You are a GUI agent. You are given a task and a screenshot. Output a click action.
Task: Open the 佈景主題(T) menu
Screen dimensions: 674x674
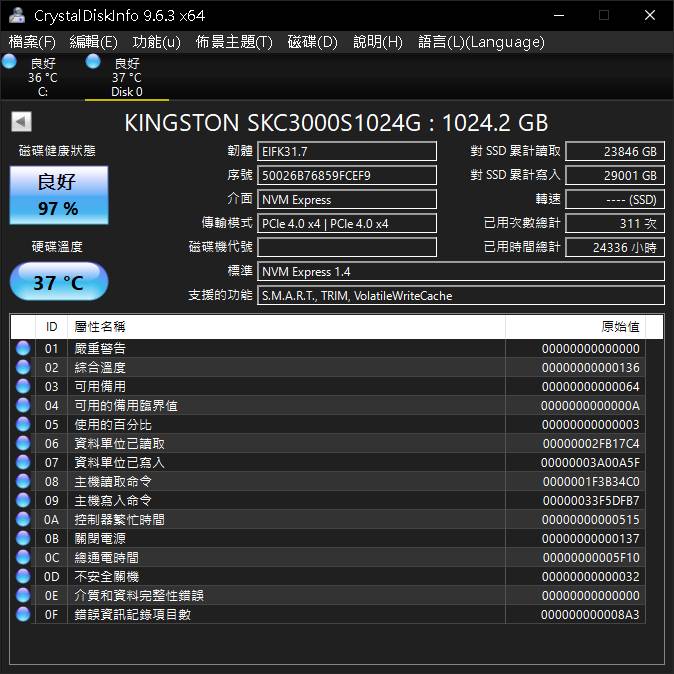coord(234,42)
